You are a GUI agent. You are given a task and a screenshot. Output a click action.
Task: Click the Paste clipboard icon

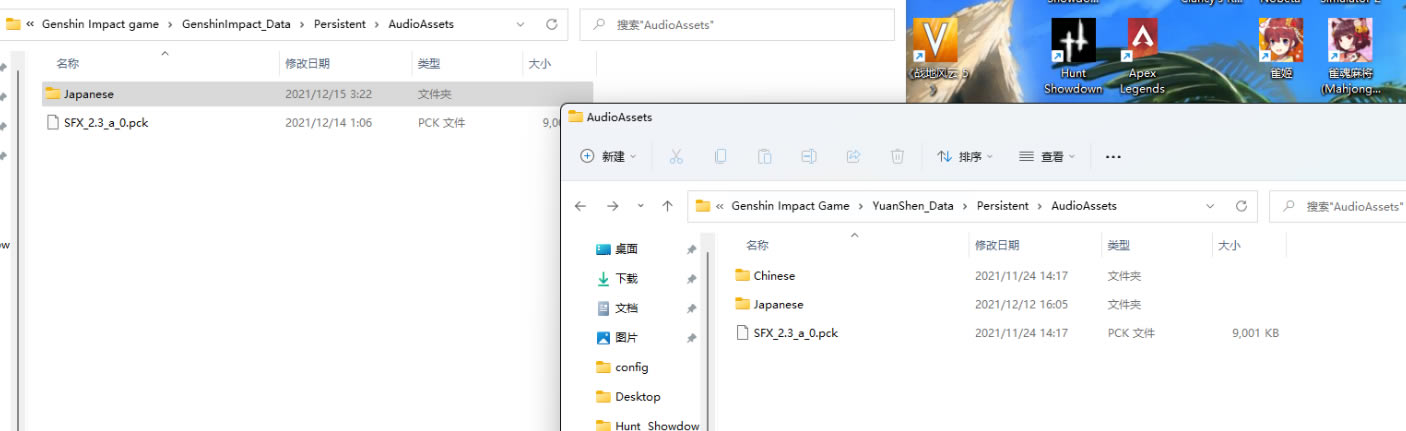click(x=764, y=157)
